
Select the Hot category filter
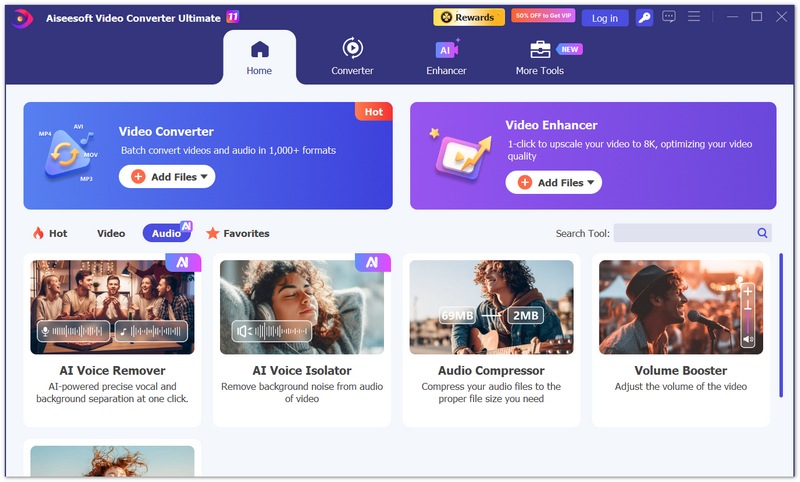click(x=50, y=234)
